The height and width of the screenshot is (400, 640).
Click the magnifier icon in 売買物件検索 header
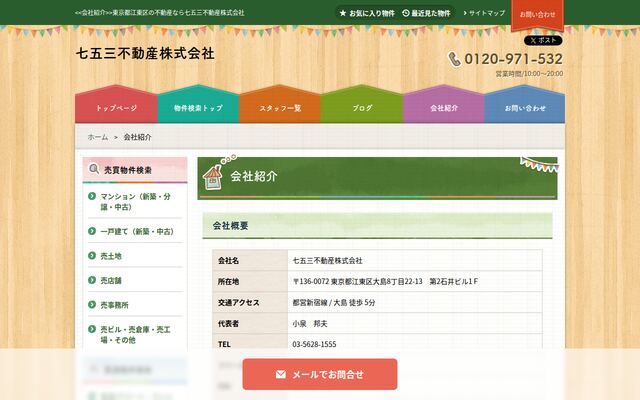click(x=94, y=169)
